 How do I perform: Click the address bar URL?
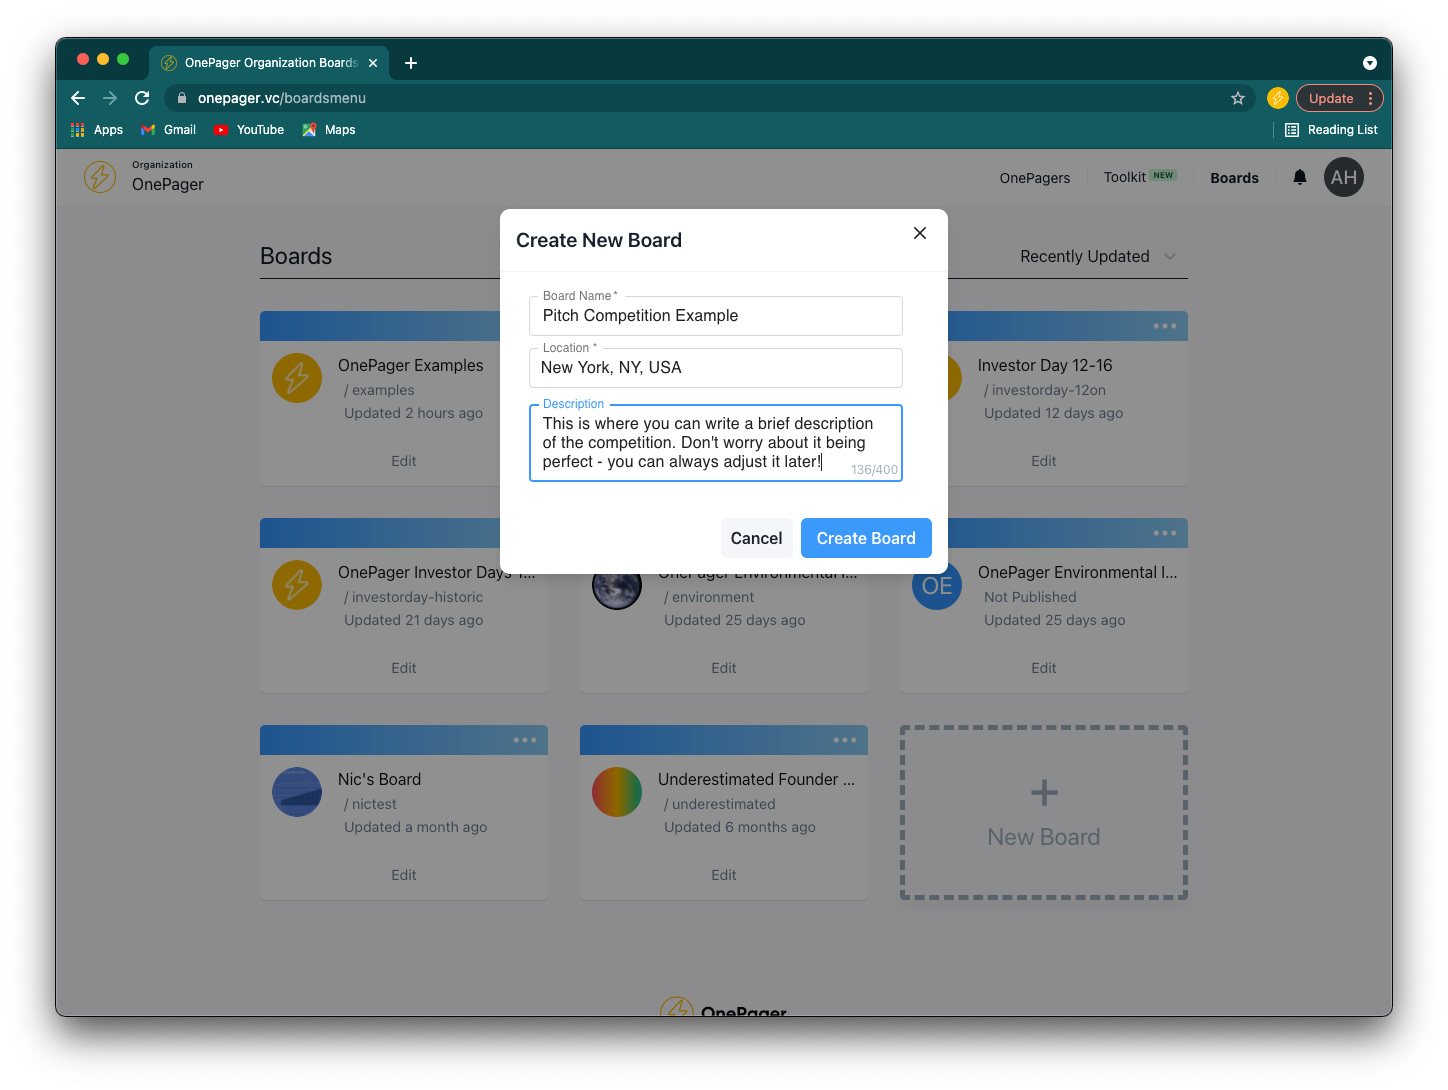(x=282, y=98)
